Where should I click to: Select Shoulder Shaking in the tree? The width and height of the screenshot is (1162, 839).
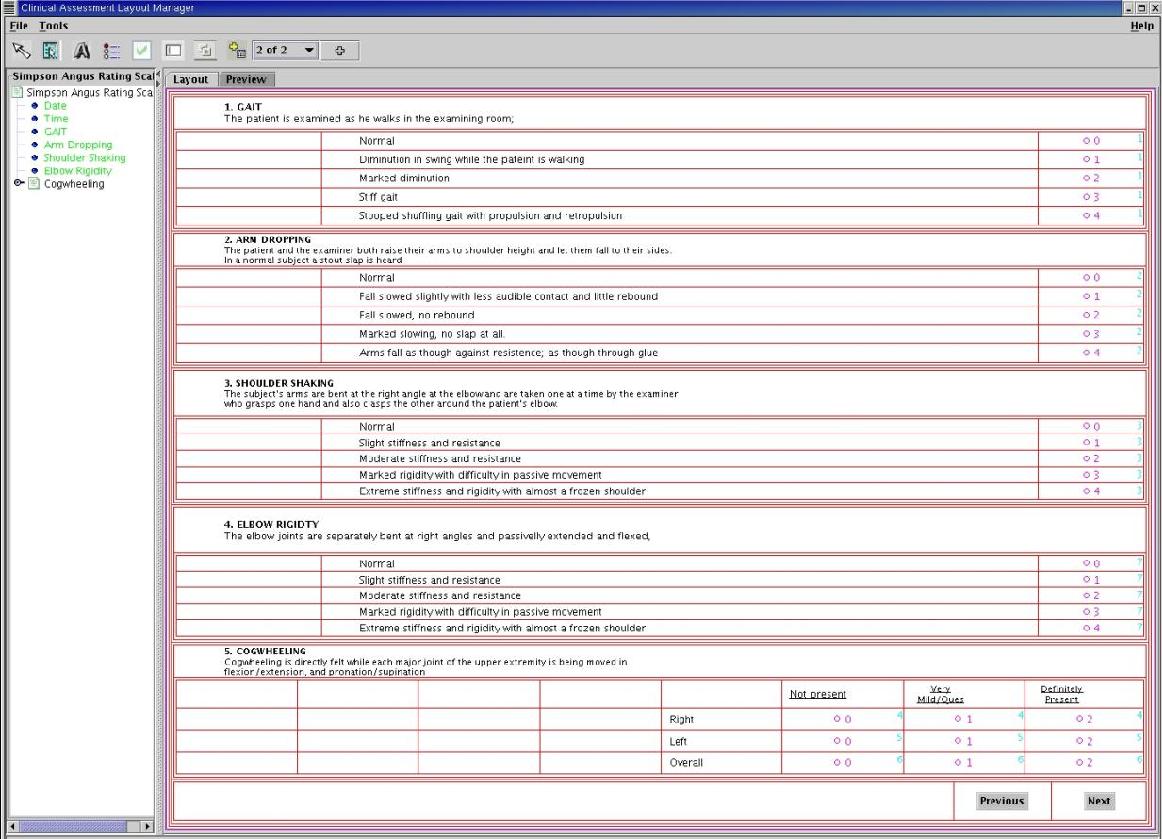[x=84, y=158]
